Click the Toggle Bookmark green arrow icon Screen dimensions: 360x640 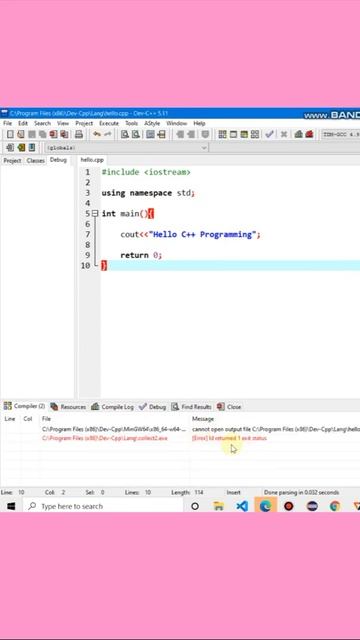tap(21, 147)
